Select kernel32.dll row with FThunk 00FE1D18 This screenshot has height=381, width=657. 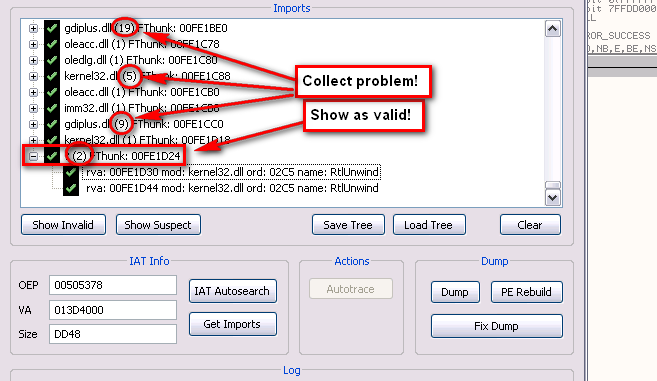click(x=147, y=140)
